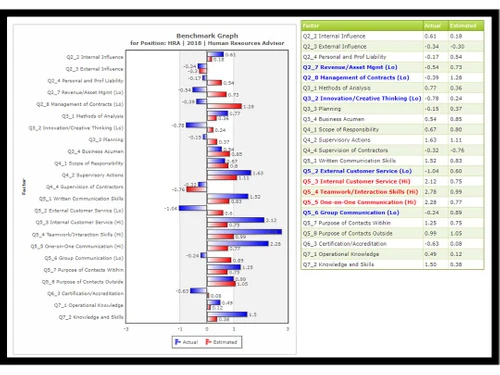Open Q5_3 Internal Customer Service (Hi) table link
Image resolution: width=500 pixels, height=375 pixels.
pyautogui.click(x=356, y=181)
